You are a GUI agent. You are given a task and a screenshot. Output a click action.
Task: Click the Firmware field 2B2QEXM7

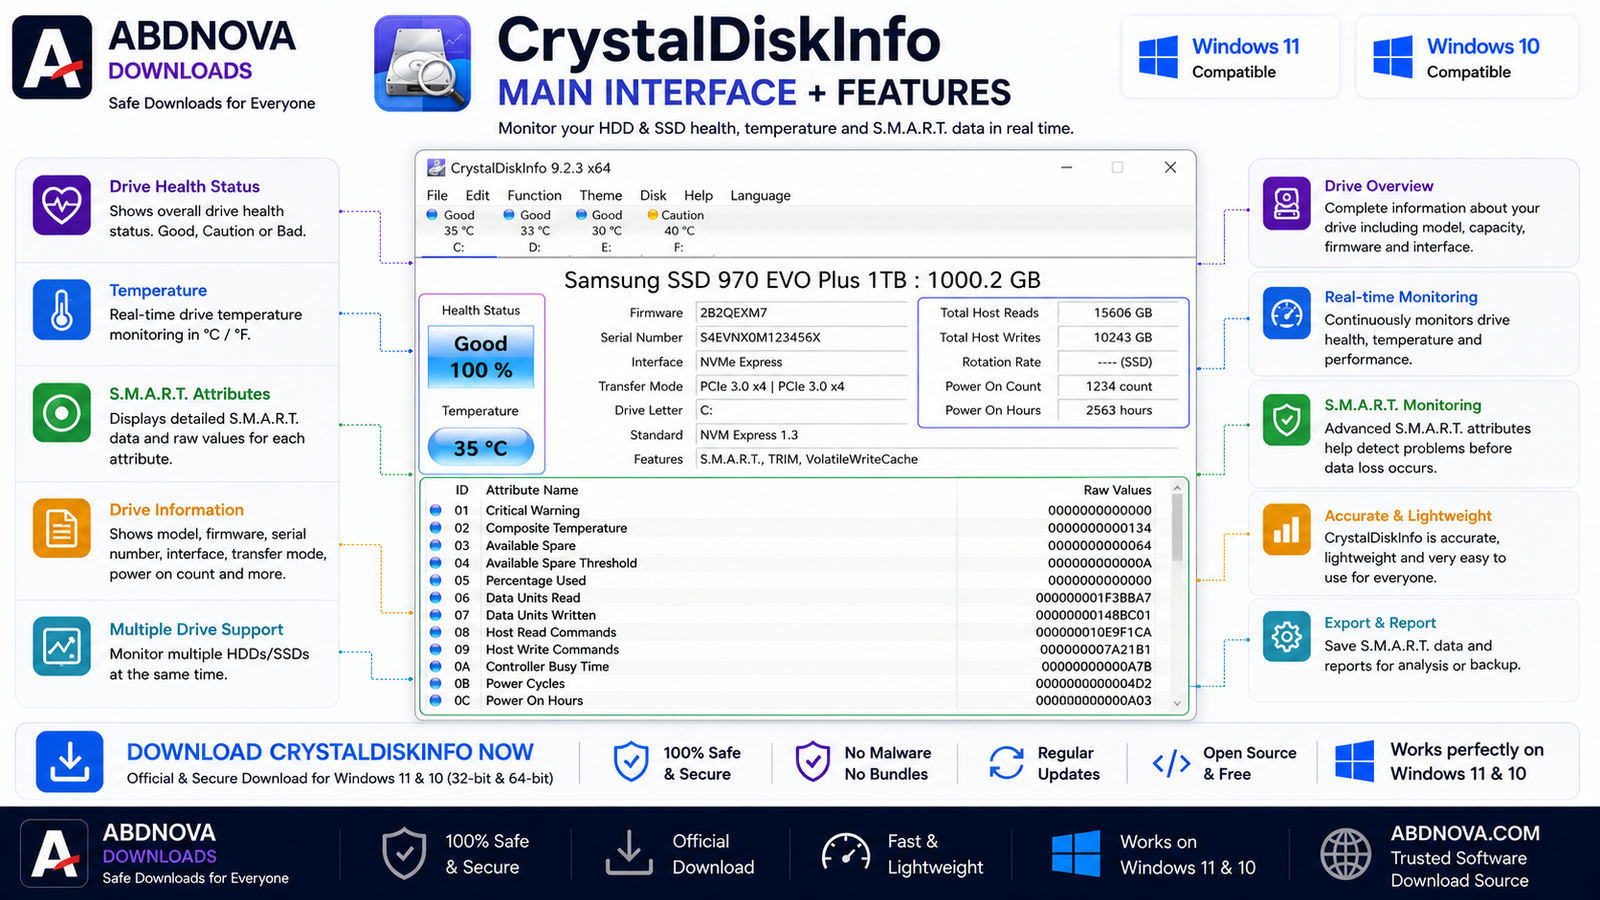801,313
